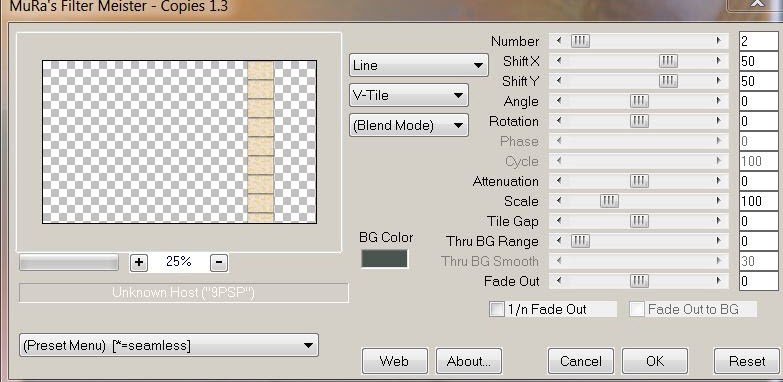Click the Tile Gap value field
The image size is (783, 382).
point(759,221)
